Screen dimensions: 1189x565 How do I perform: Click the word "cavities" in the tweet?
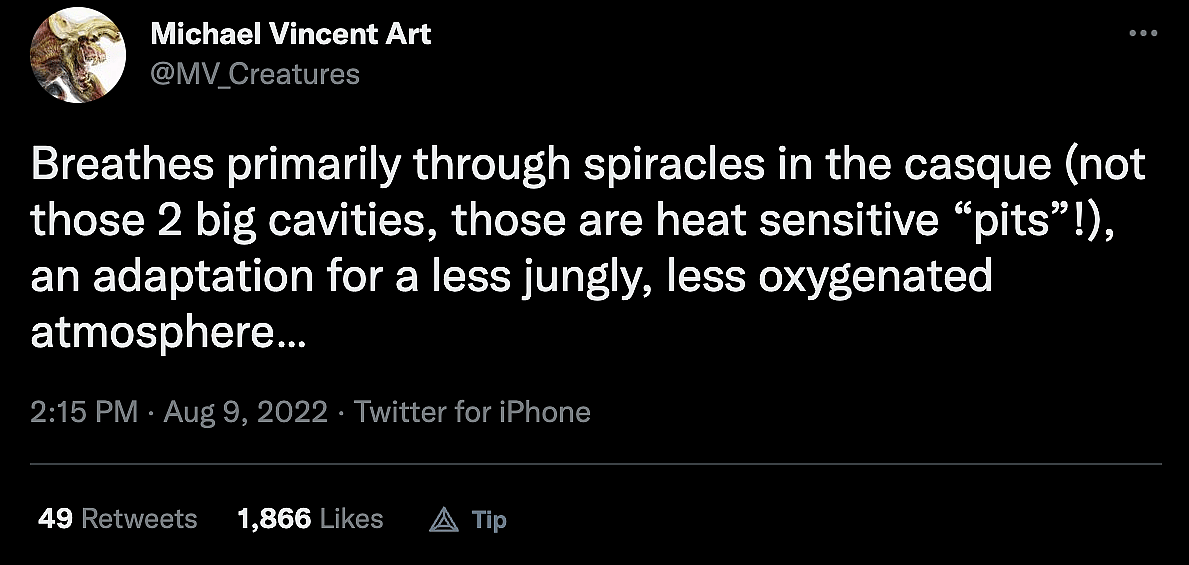[x=346, y=221]
